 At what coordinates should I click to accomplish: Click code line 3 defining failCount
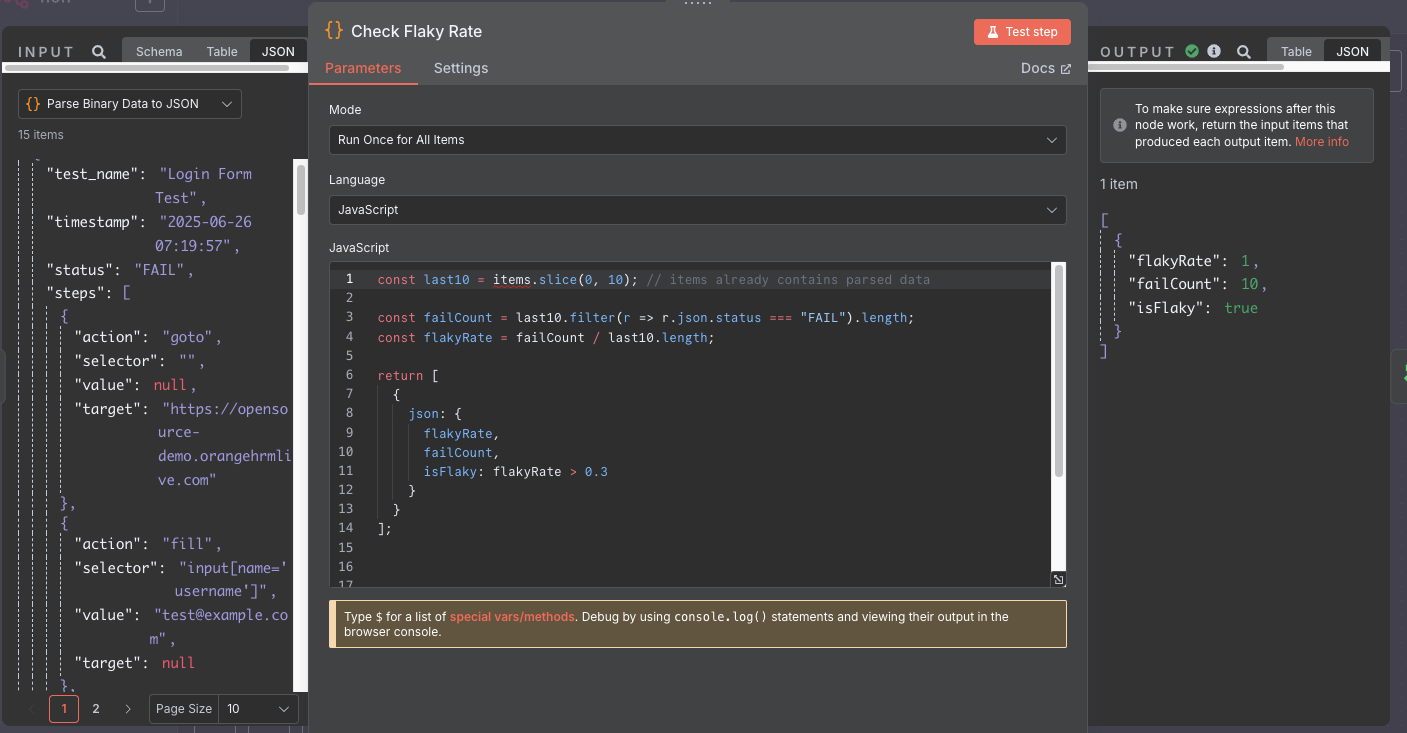tap(646, 318)
